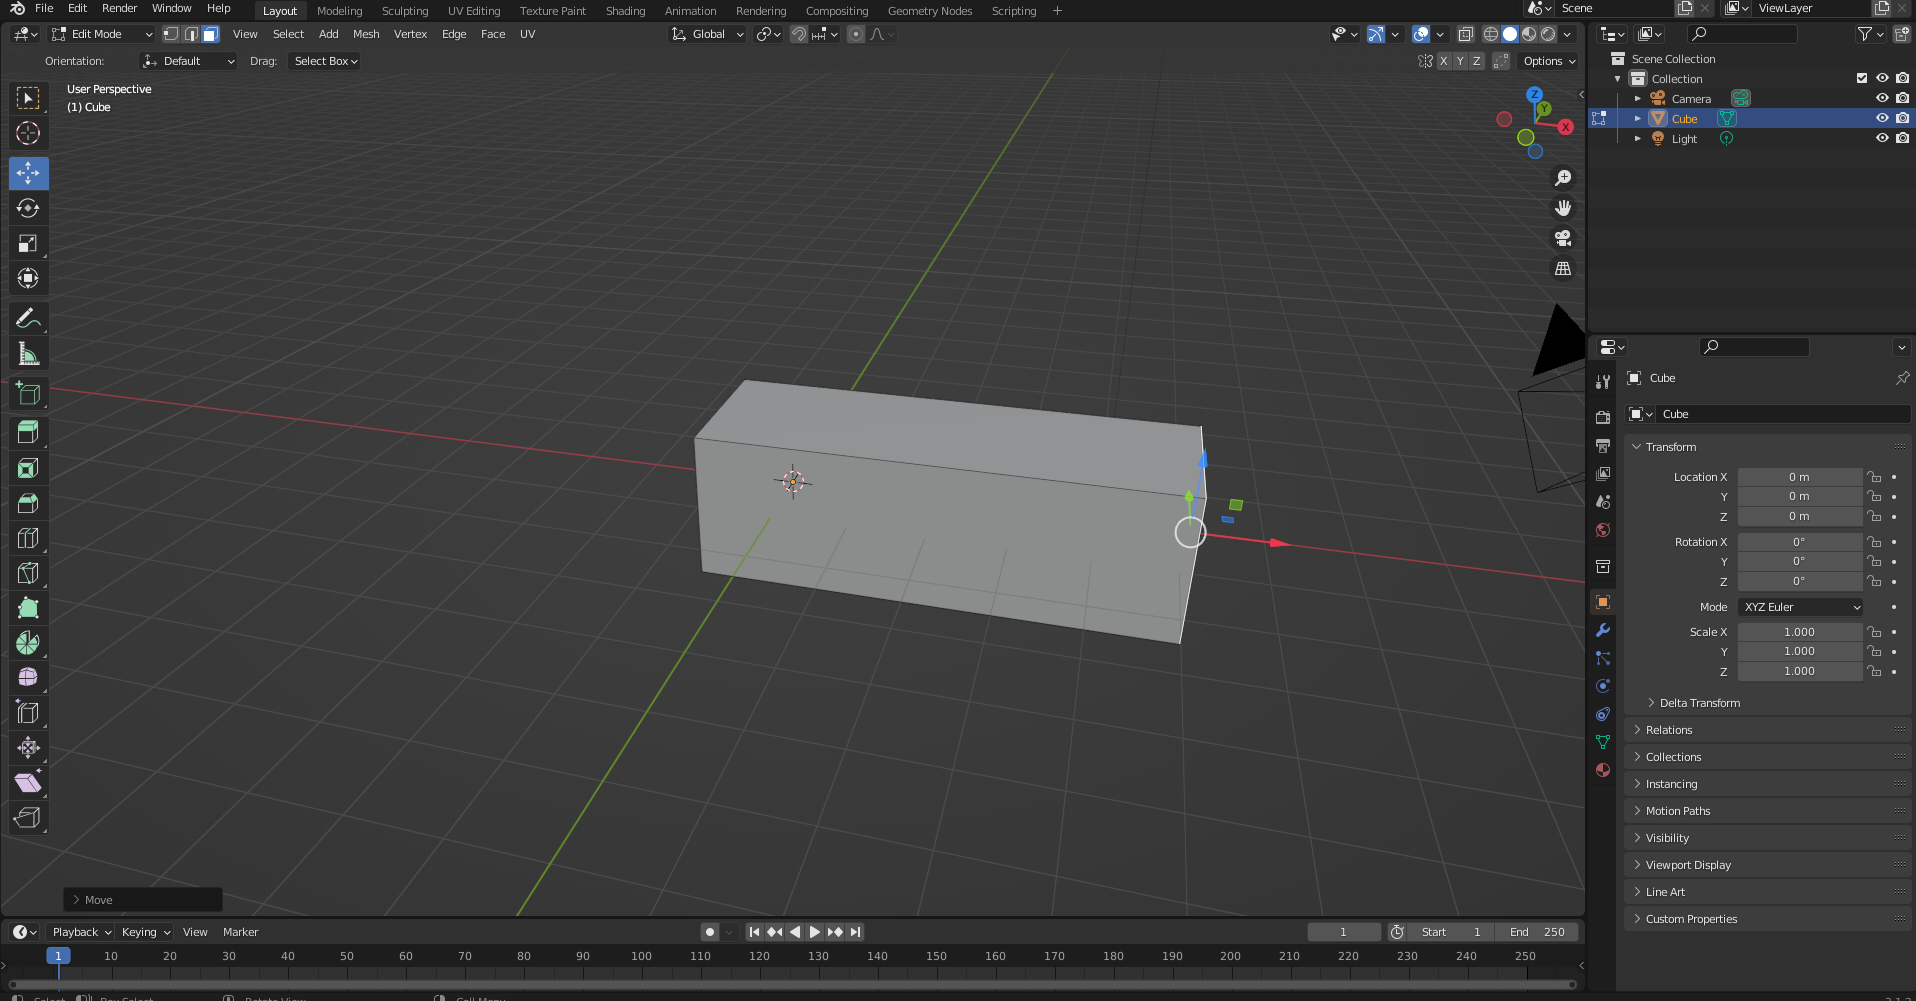This screenshot has height=1001, width=1916.
Task: Select the Annotate tool
Action: [28, 319]
